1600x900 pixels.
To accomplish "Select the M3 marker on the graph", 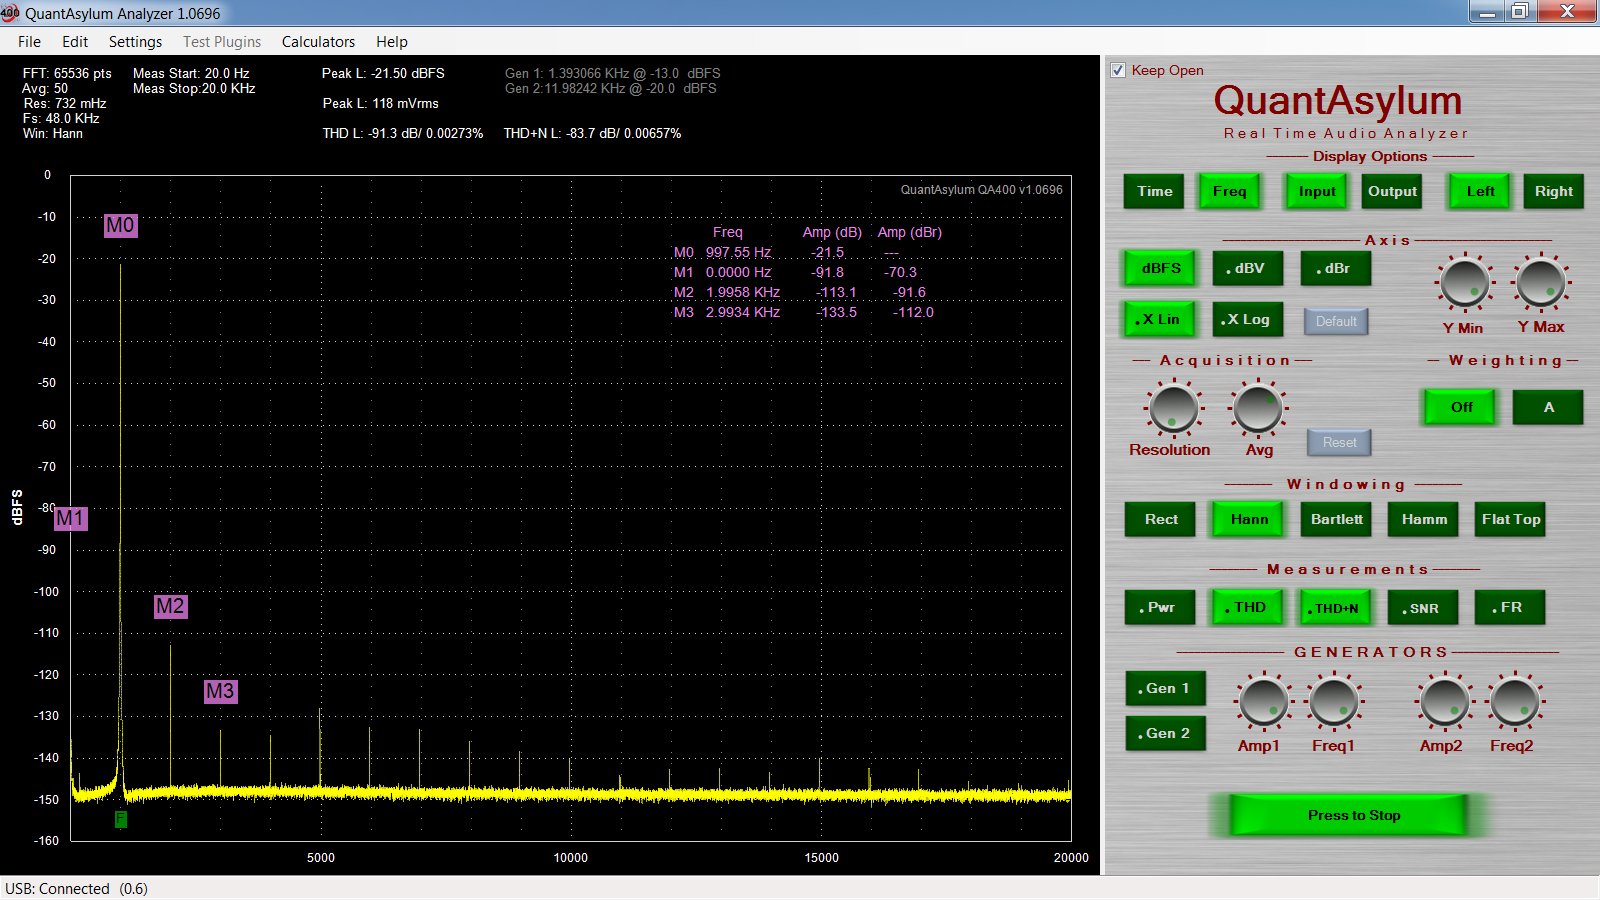I will point(220,691).
